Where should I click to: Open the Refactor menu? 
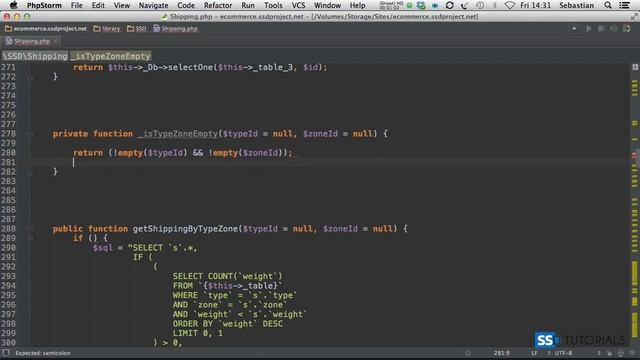[x=218, y=5]
